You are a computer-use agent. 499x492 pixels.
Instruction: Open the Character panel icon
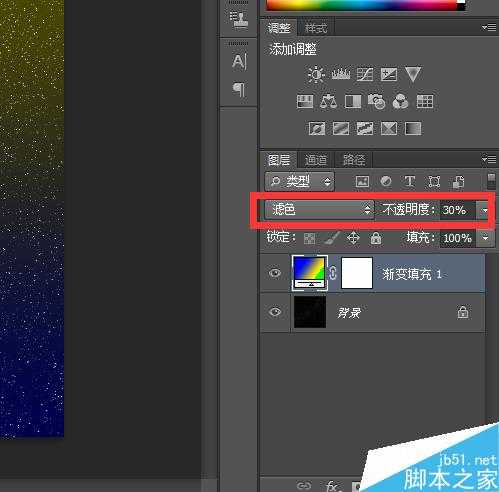pyautogui.click(x=239, y=62)
